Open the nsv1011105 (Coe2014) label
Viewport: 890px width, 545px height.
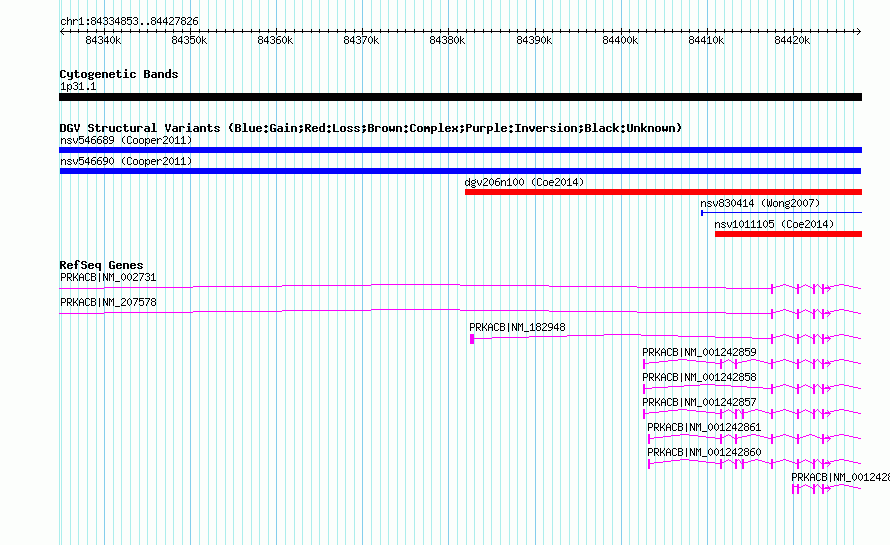click(774, 224)
